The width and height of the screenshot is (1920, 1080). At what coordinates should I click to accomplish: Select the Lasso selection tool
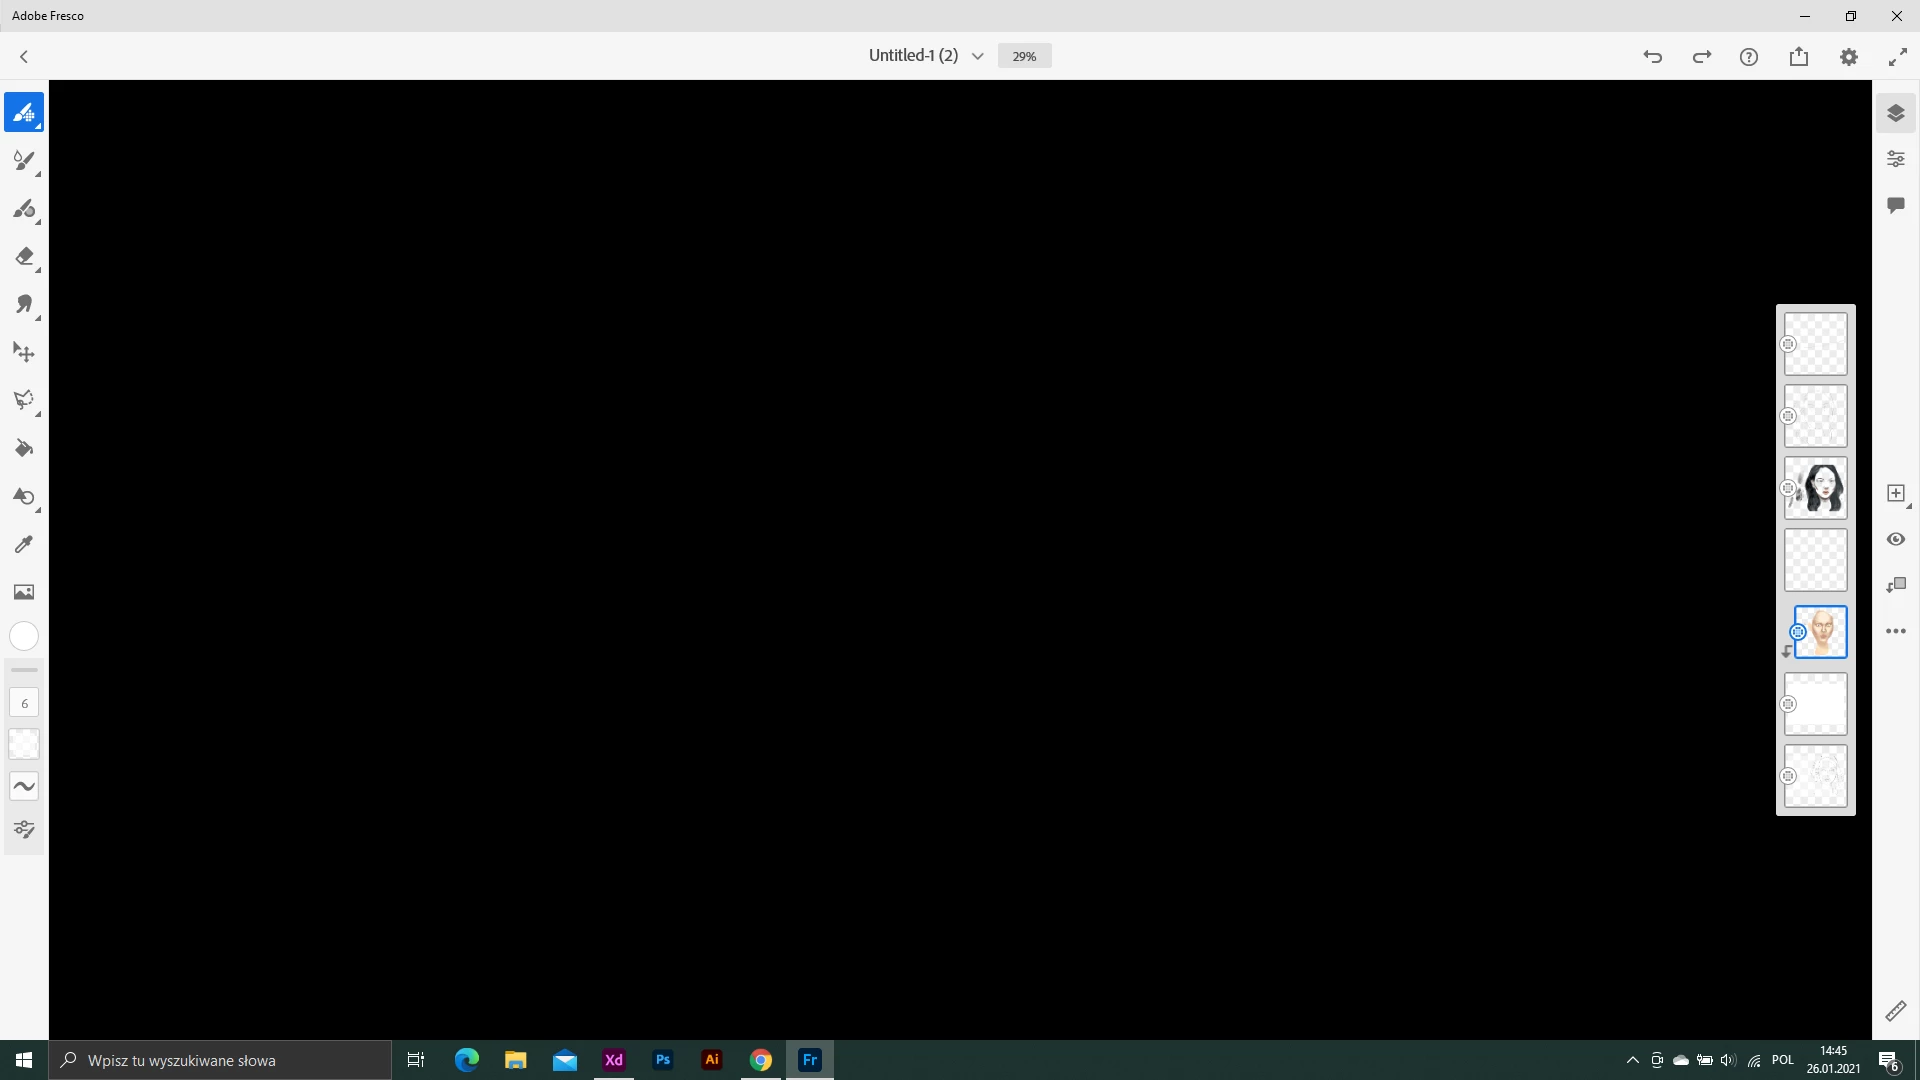tap(24, 400)
